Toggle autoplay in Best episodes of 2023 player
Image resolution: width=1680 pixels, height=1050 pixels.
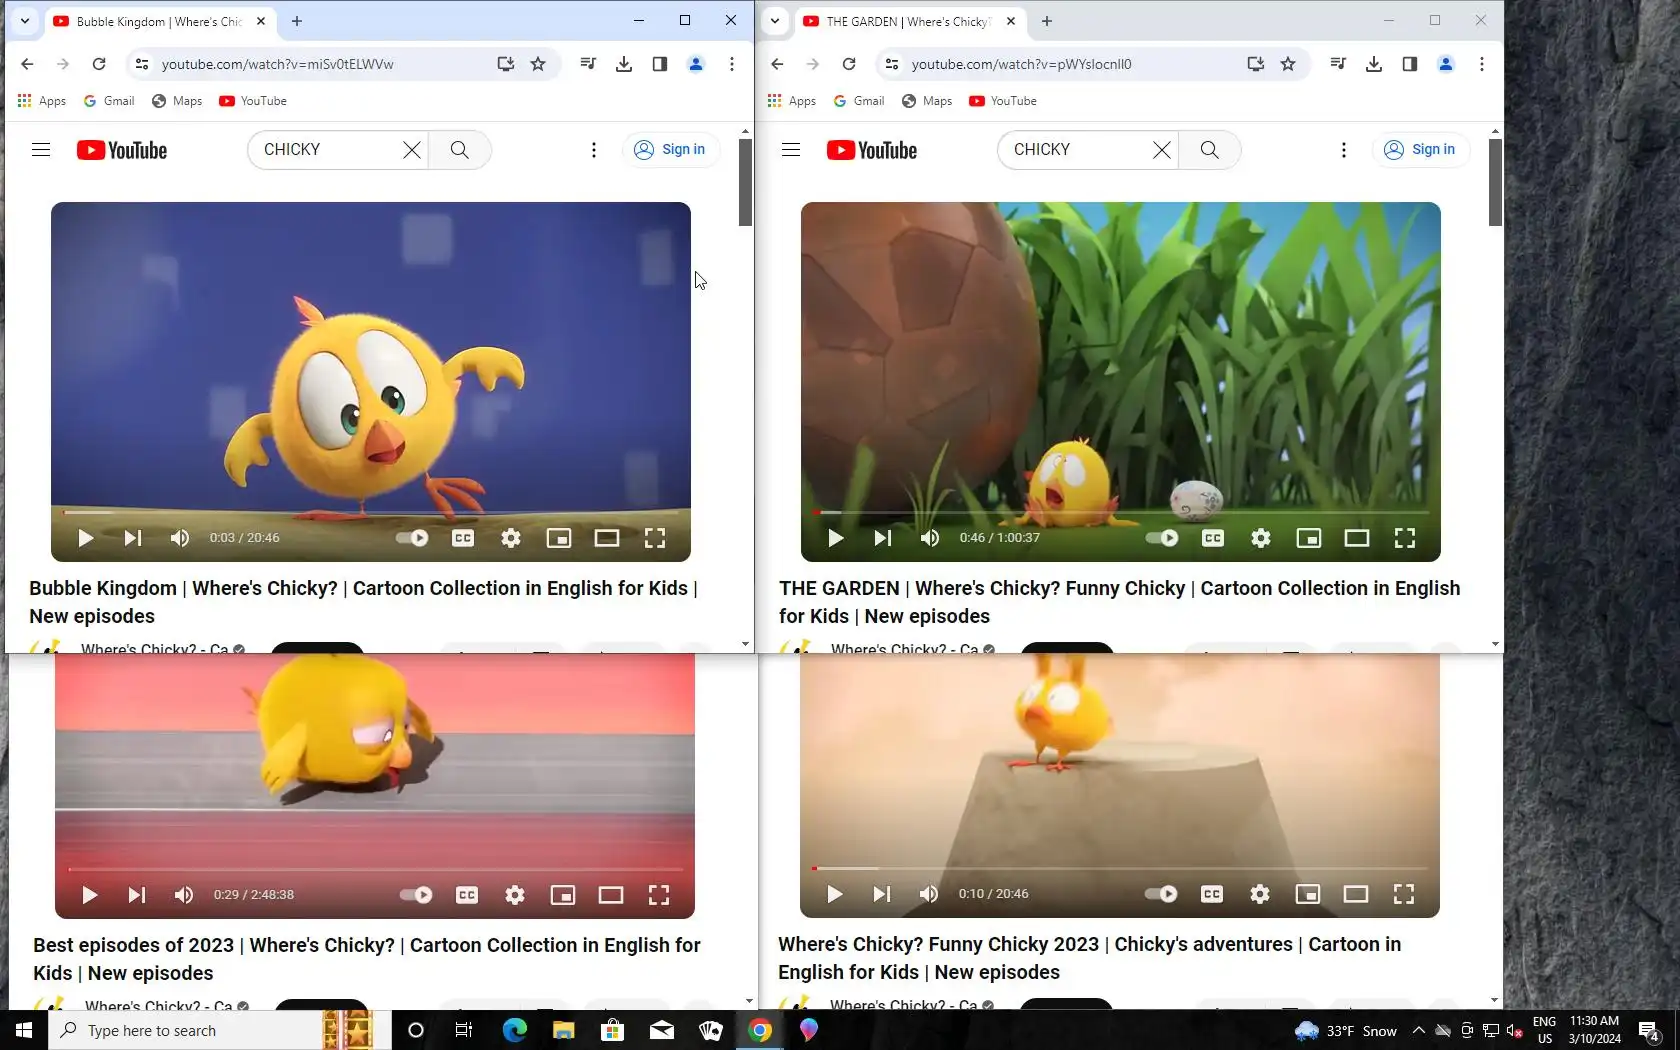pos(416,895)
